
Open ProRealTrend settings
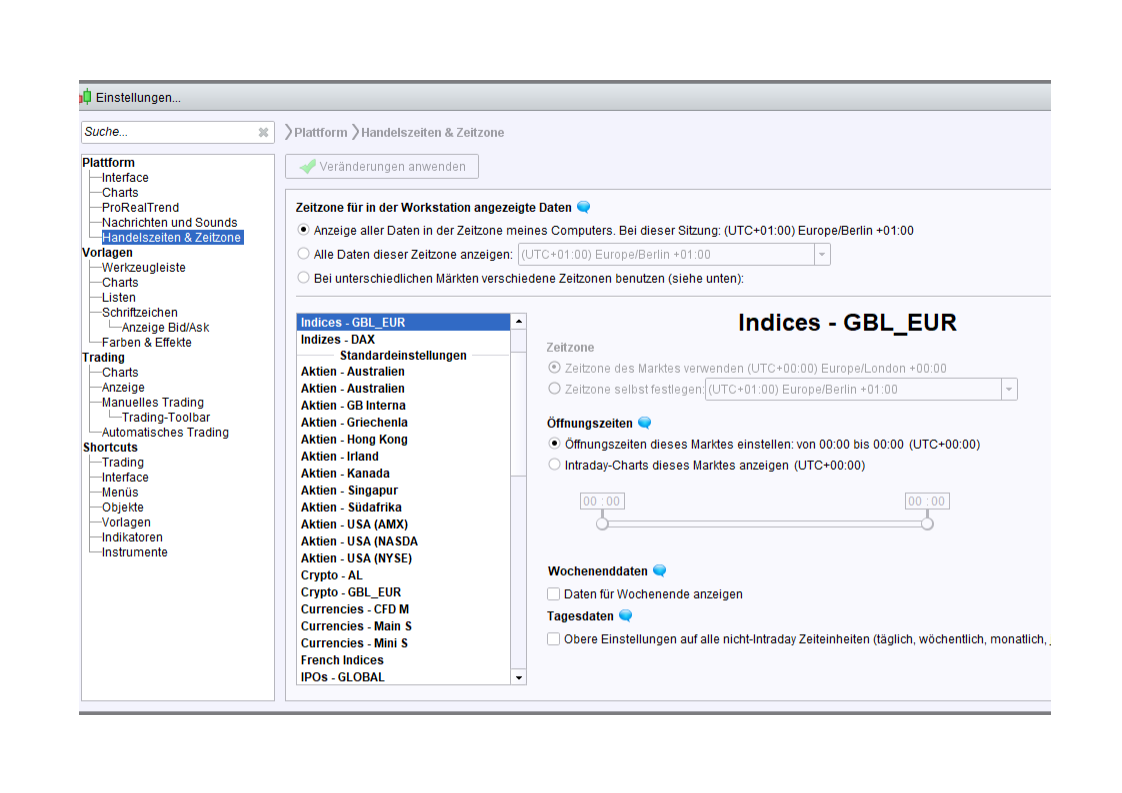coord(140,208)
